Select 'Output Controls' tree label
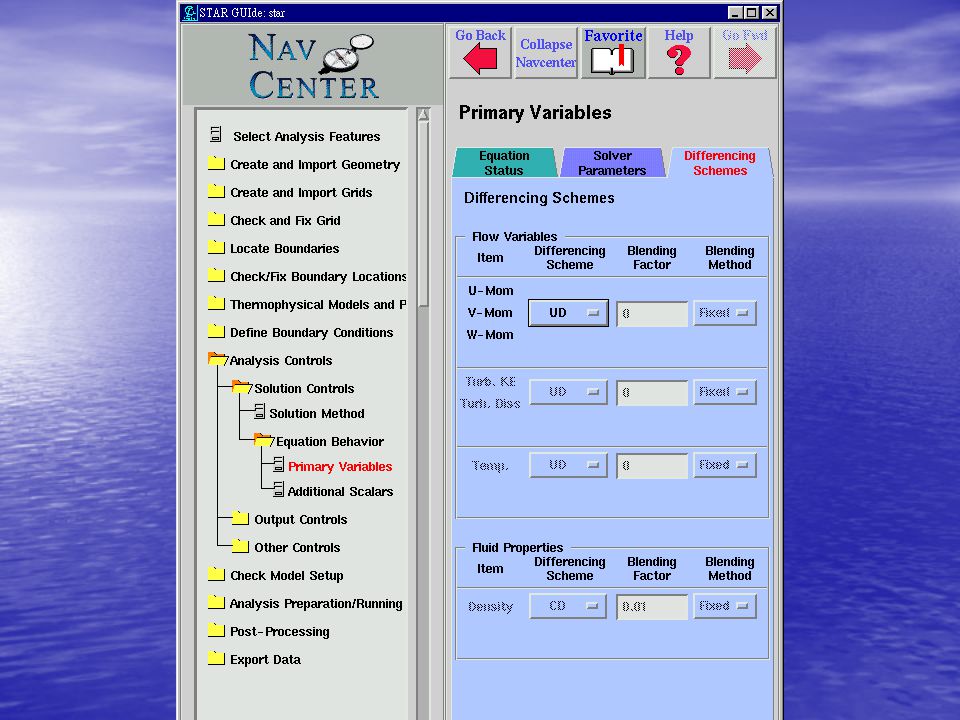 point(301,520)
